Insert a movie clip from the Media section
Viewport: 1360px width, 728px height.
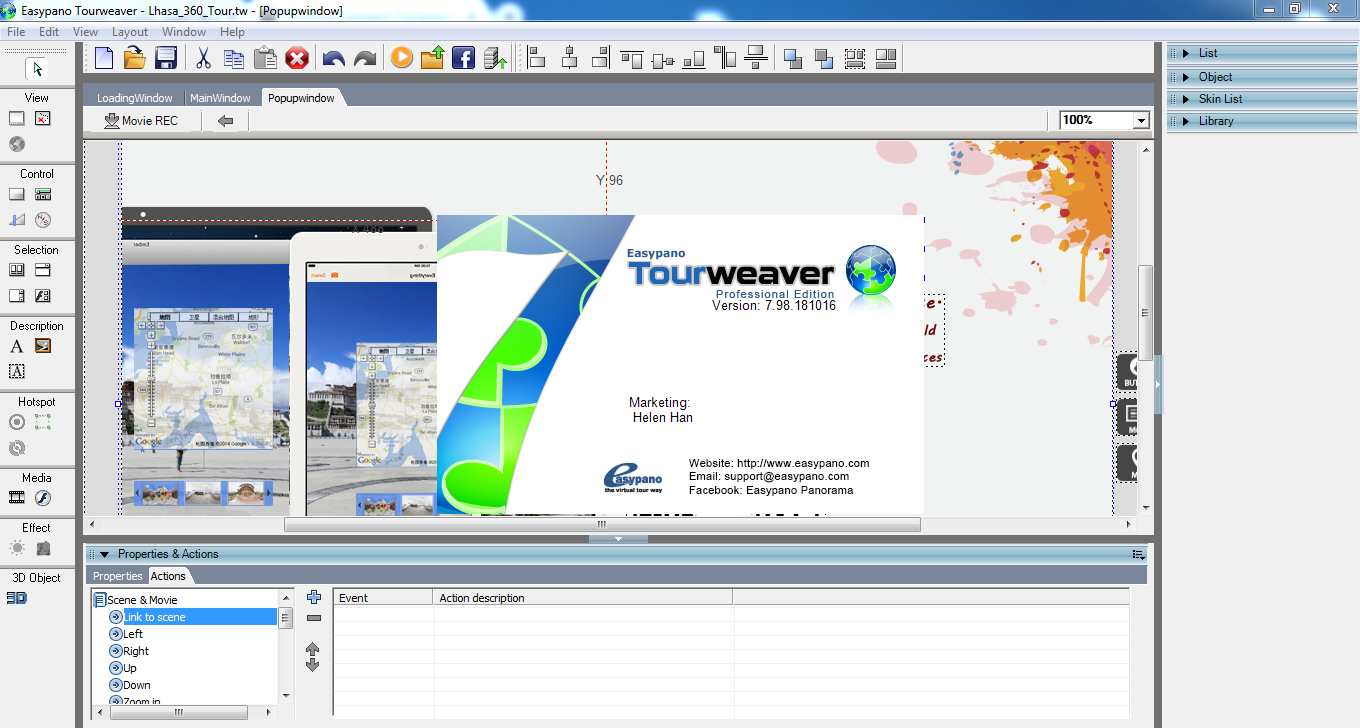point(17,498)
